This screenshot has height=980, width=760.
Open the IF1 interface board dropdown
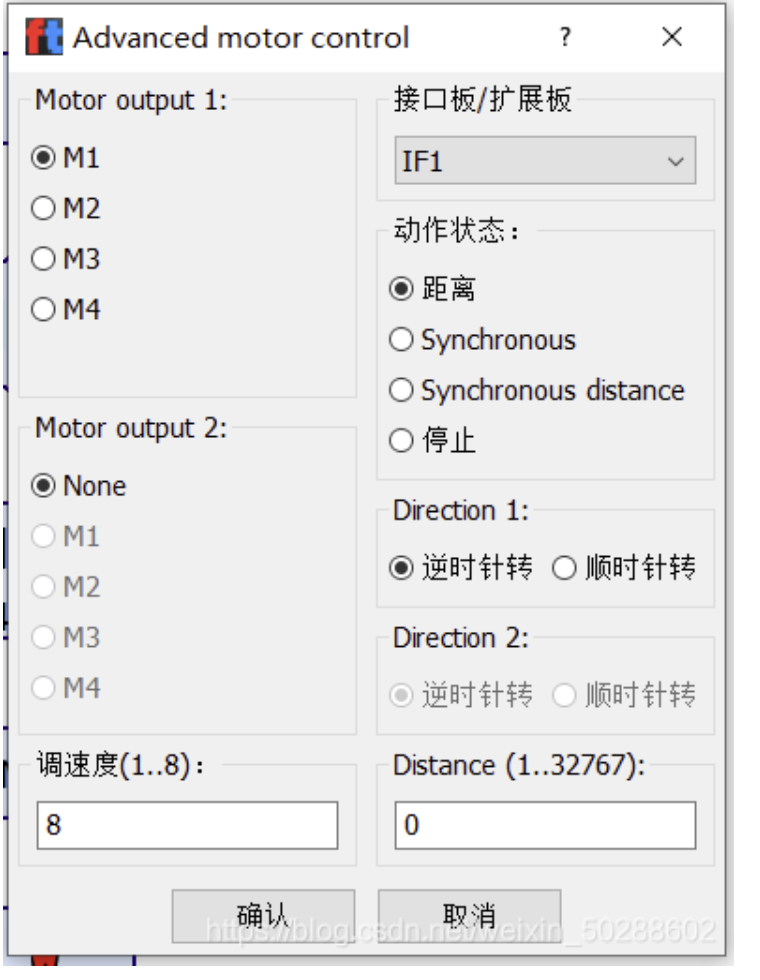click(545, 161)
